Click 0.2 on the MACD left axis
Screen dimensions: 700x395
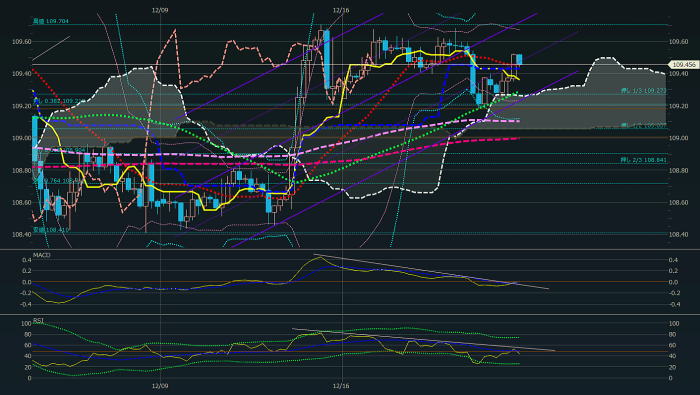pyautogui.click(x=26, y=271)
